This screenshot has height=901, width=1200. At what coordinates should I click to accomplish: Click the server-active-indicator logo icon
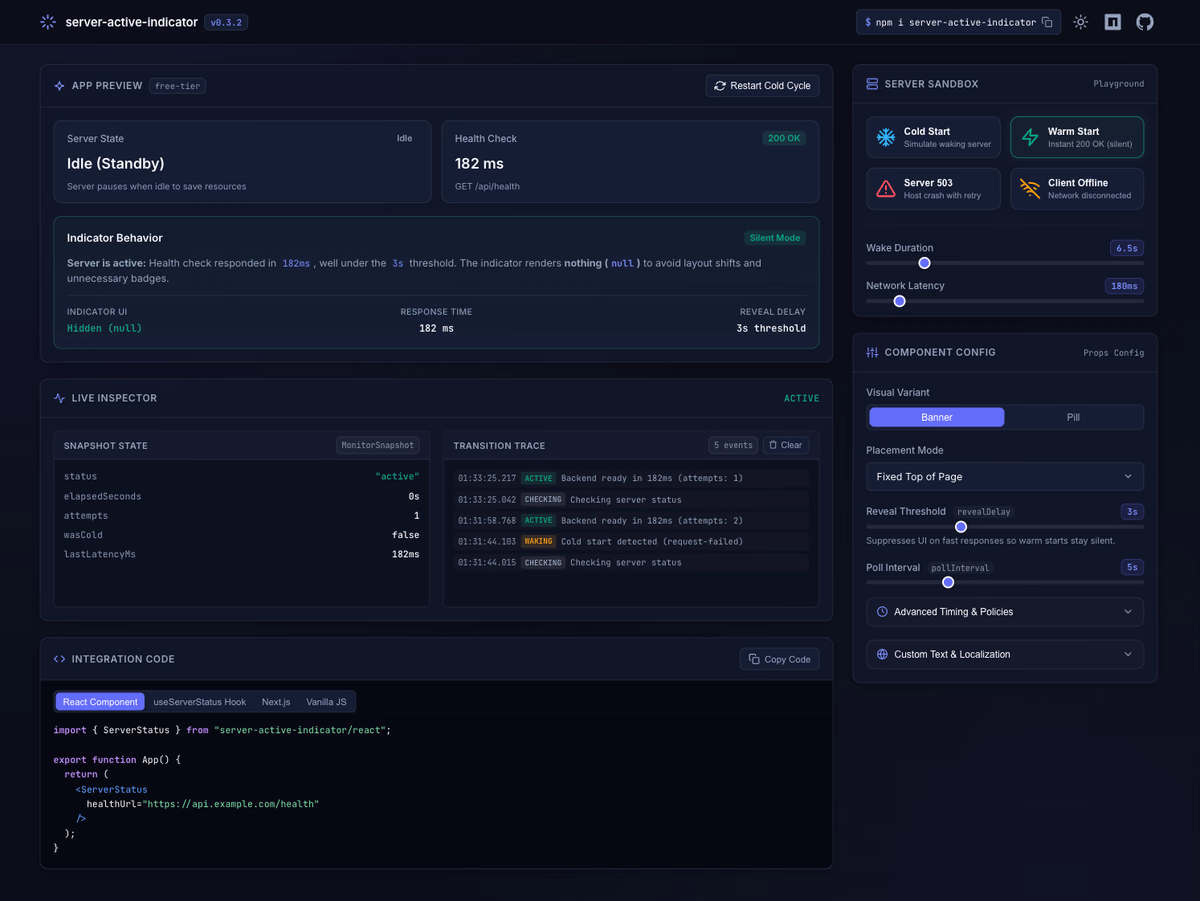point(47,22)
